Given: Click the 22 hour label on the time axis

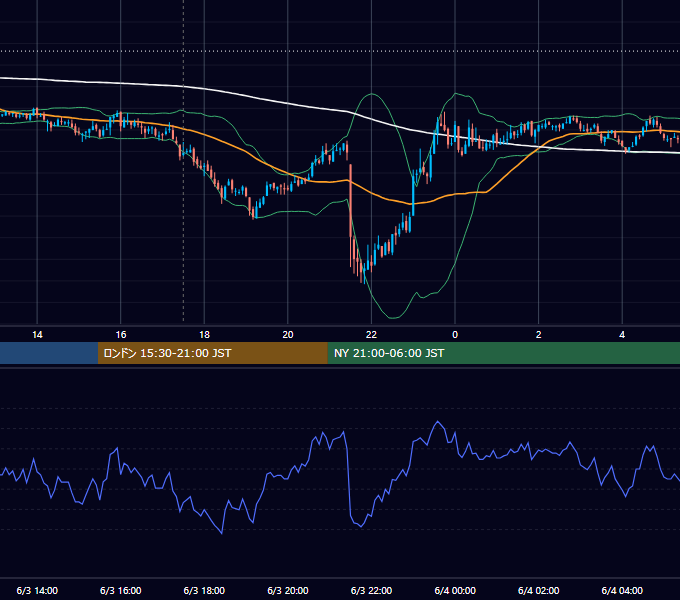Looking at the screenshot, I should click(371, 335).
